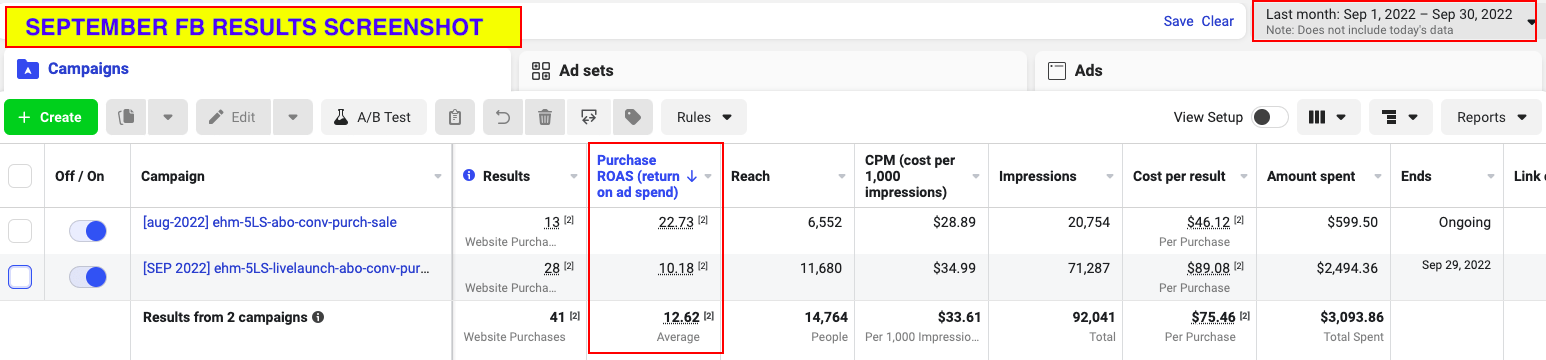The width and height of the screenshot is (1546, 360).
Task: Check the SEP 2022 campaign row checkbox
Action: (x=20, y=277)
